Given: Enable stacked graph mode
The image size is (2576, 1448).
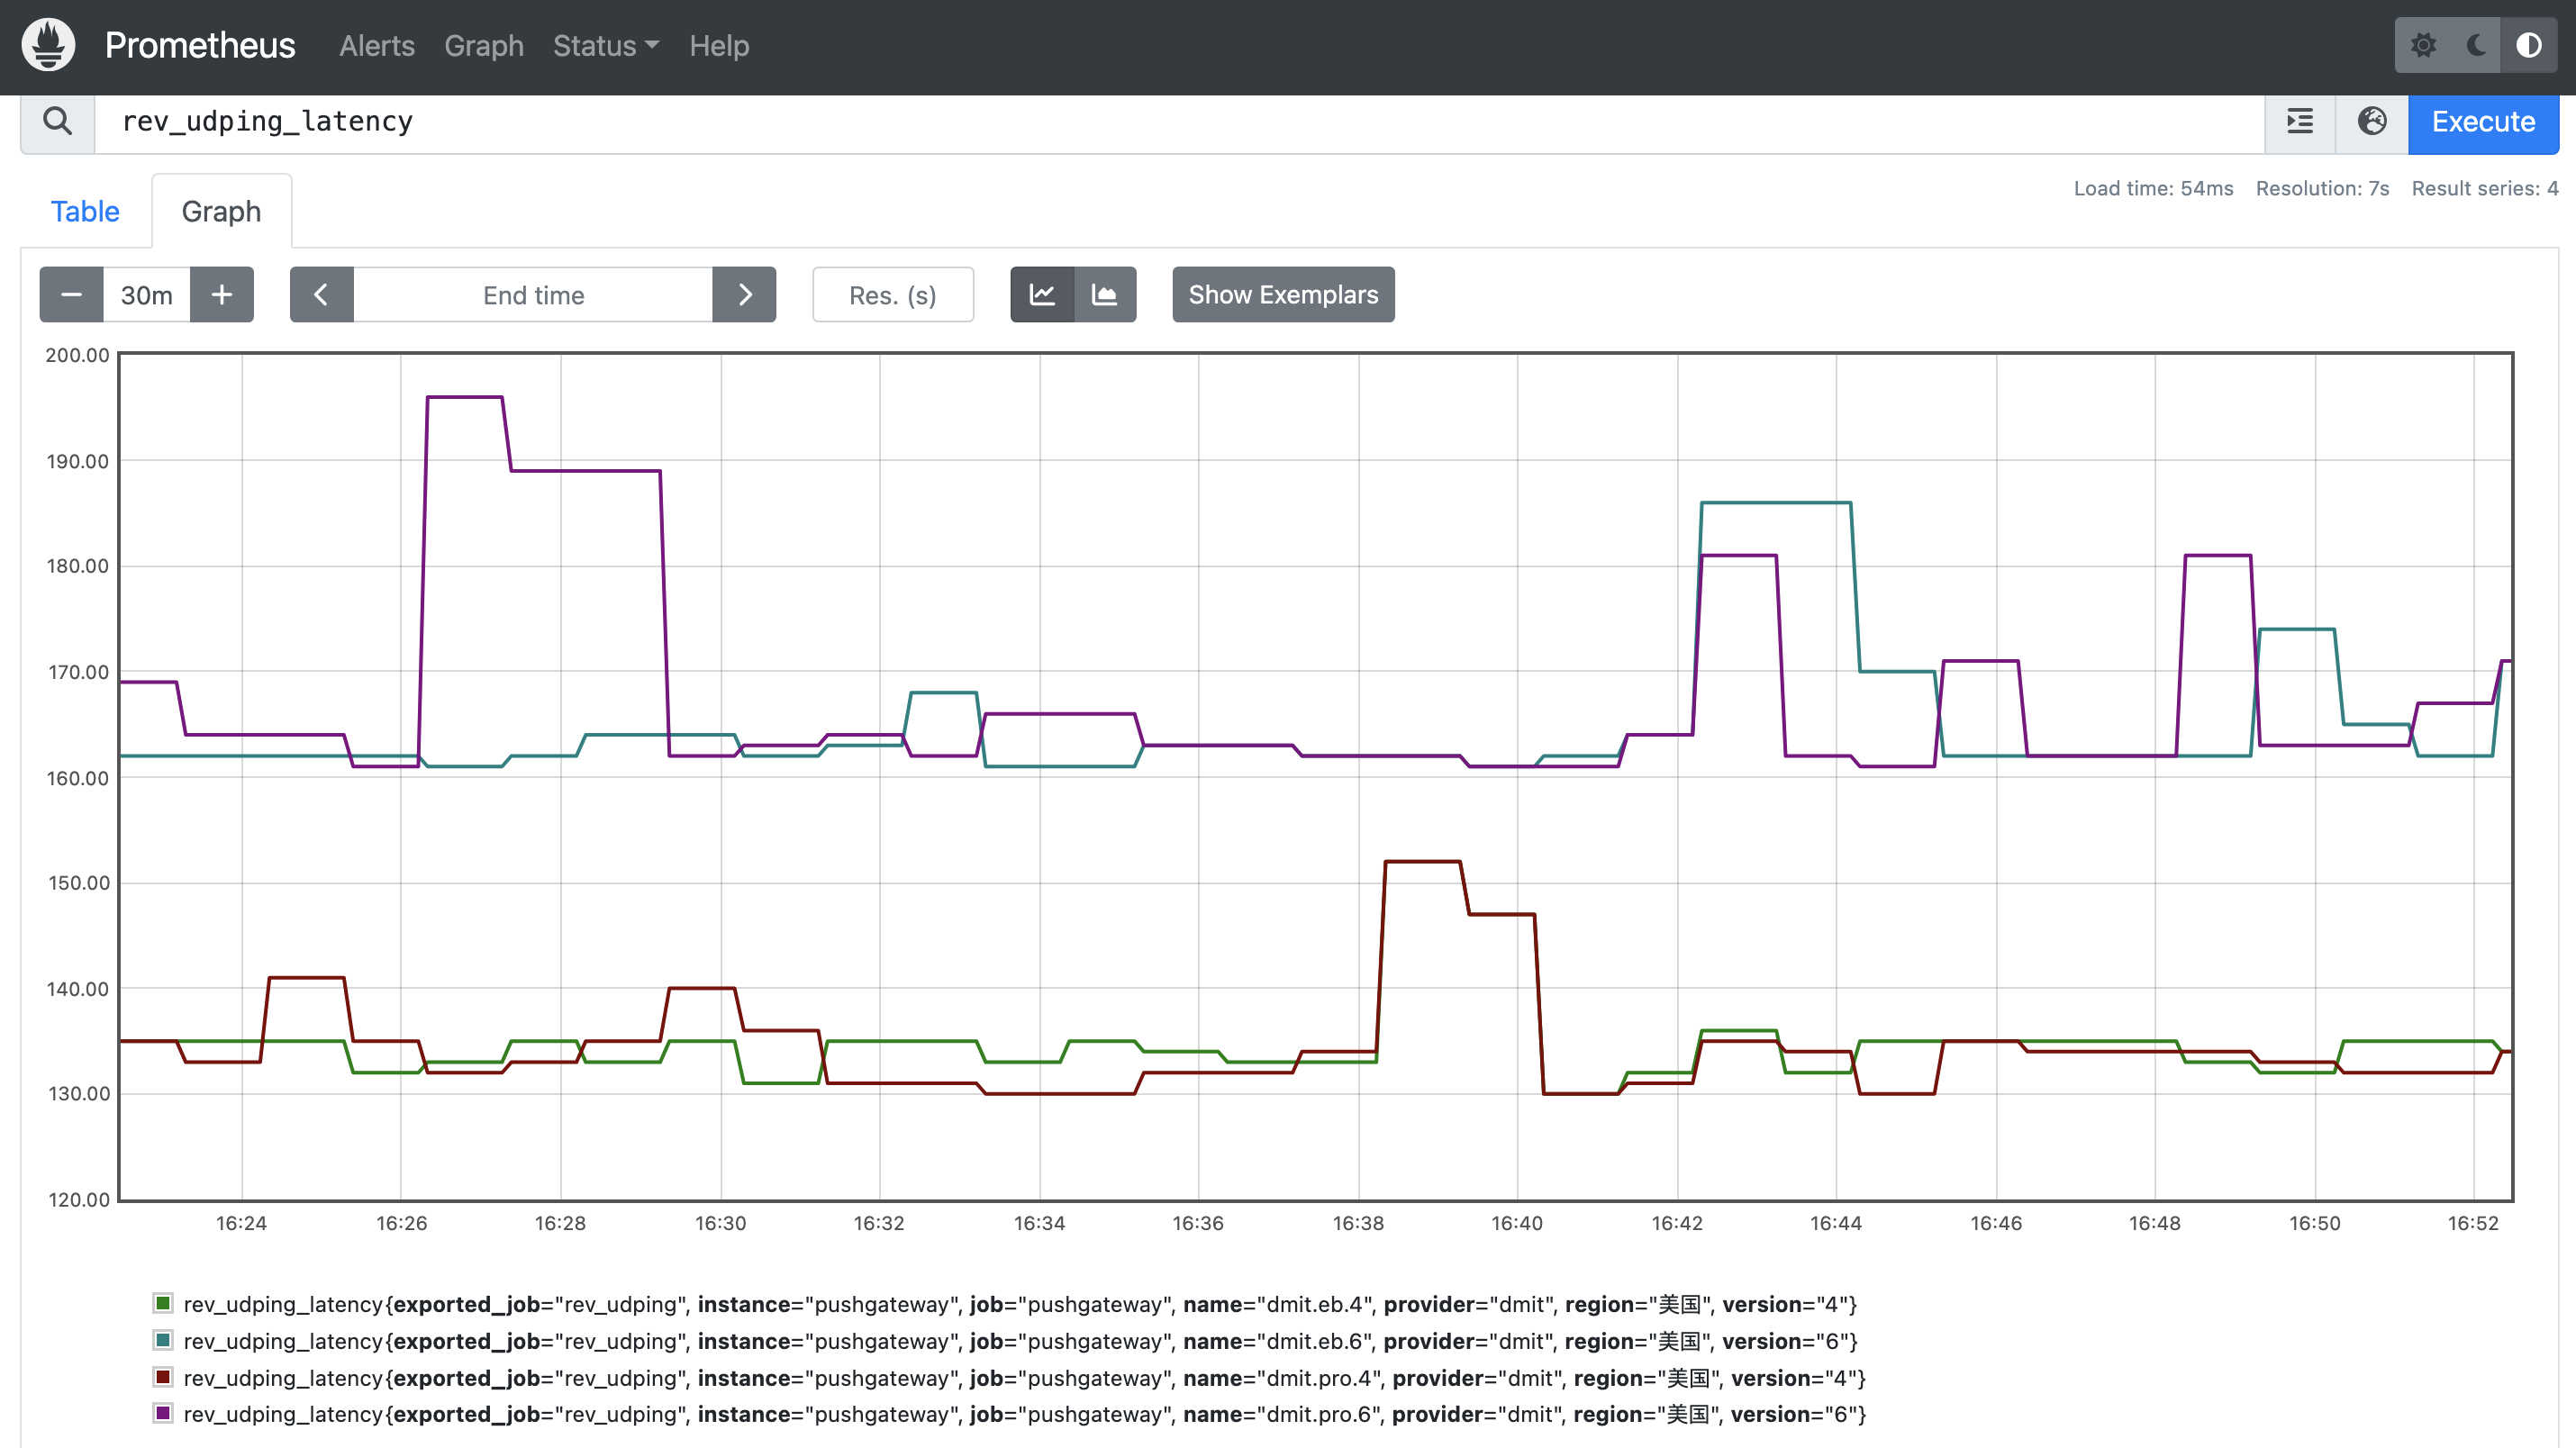Looking at the screenshot, I should point(1104,295).
